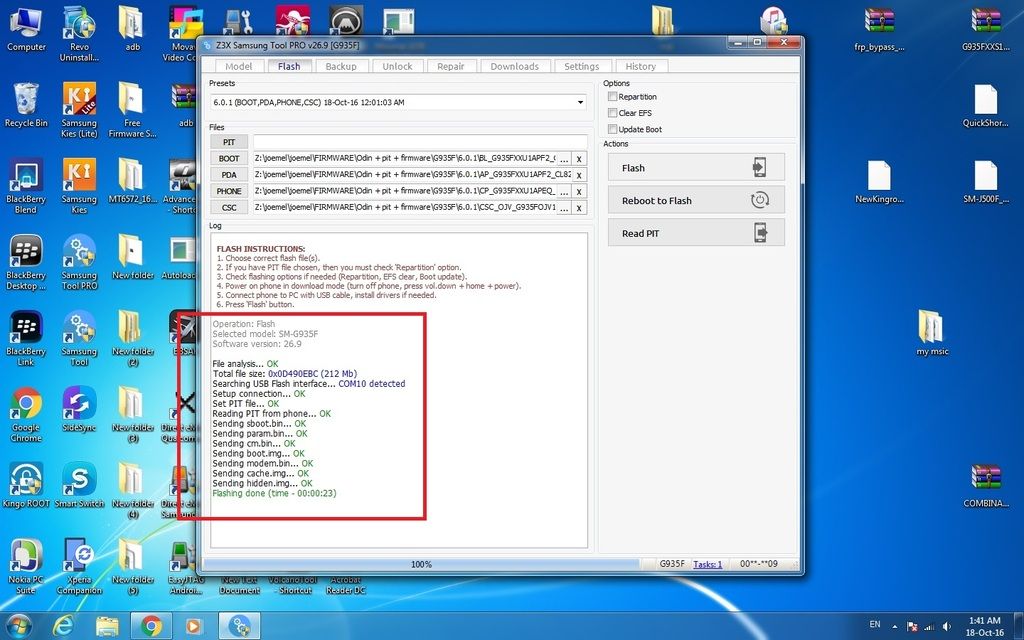This screenshot has height=640, width=1024.
Task: Click the CSC file button
Action: (x=229, y=207)
